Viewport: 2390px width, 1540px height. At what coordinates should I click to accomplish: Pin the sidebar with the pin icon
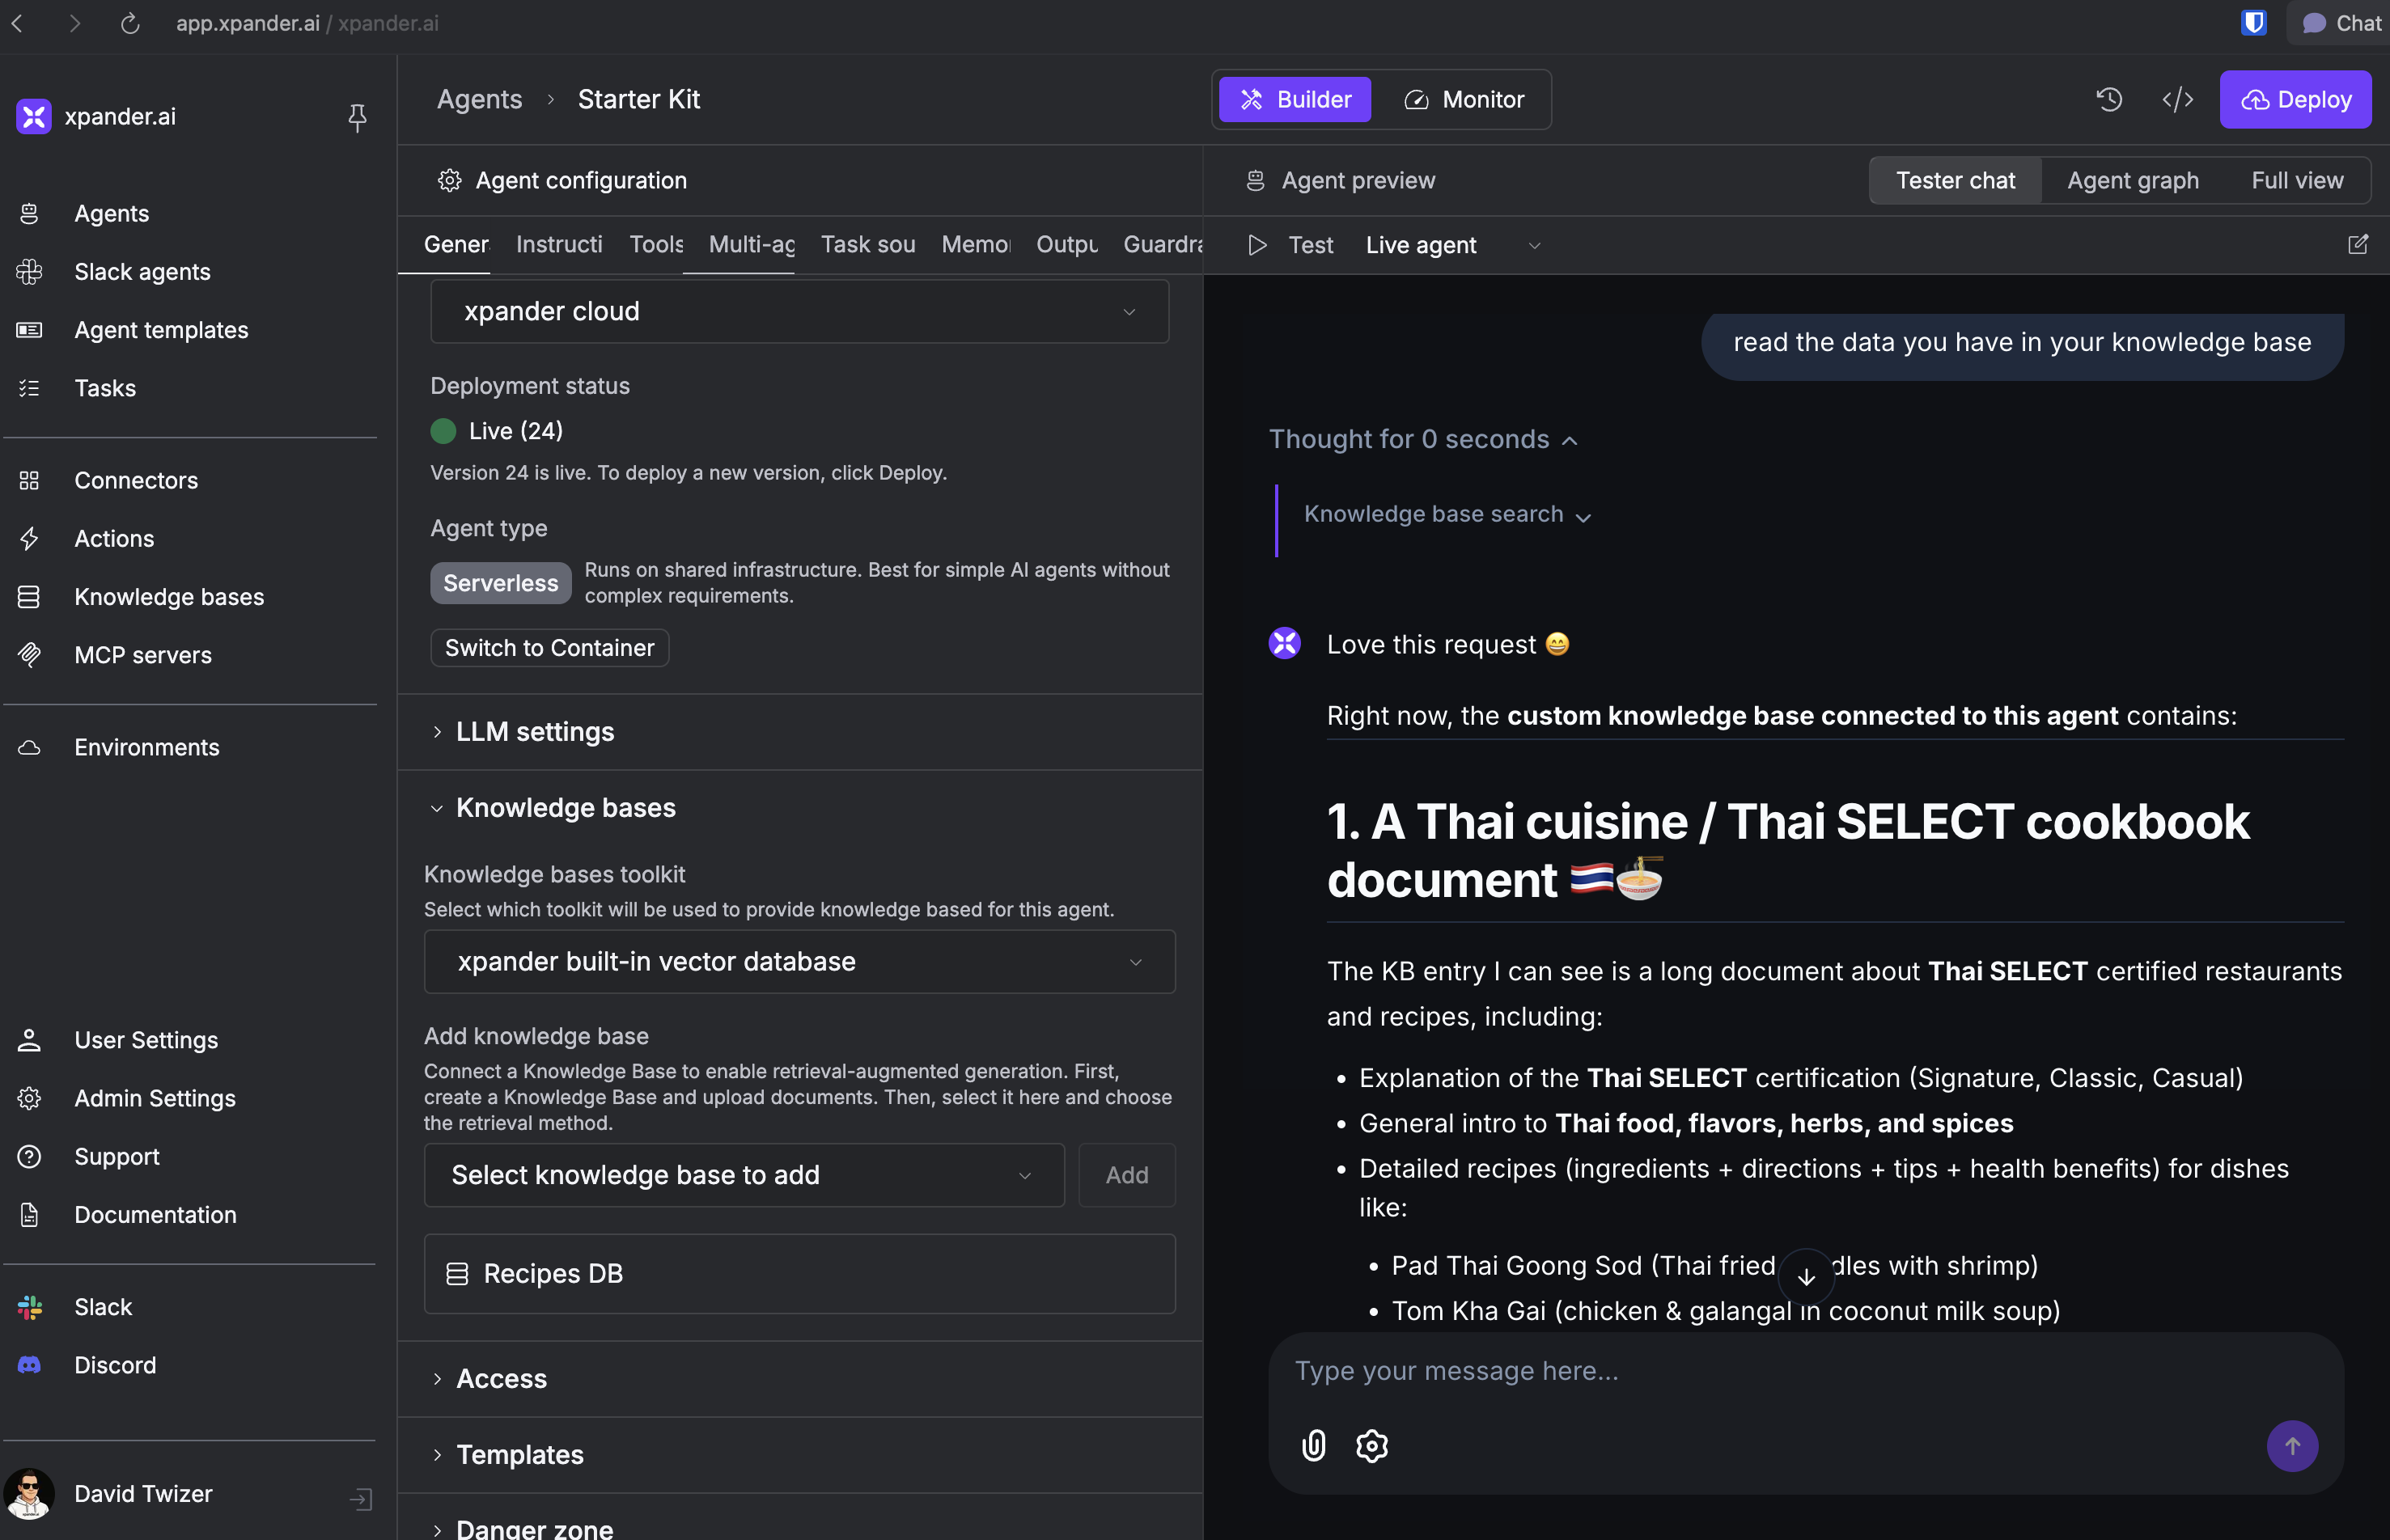coord(358,117)
